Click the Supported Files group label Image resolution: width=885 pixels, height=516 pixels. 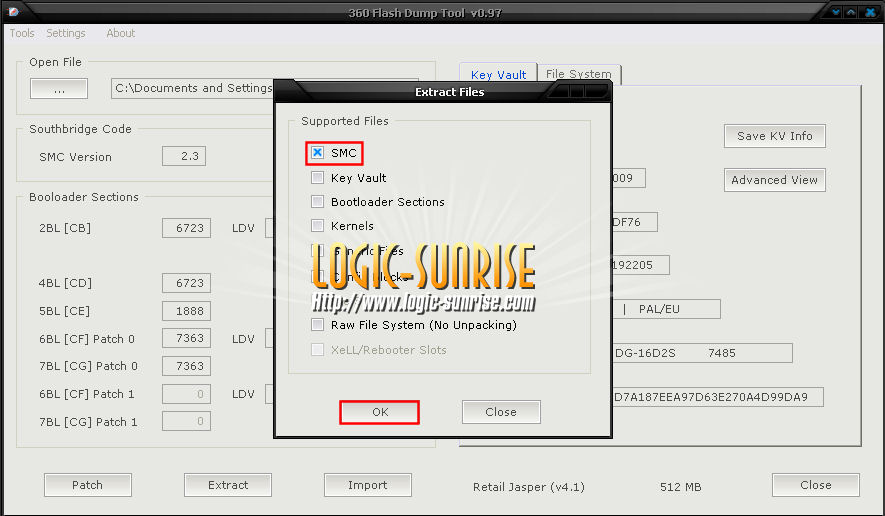345,121
